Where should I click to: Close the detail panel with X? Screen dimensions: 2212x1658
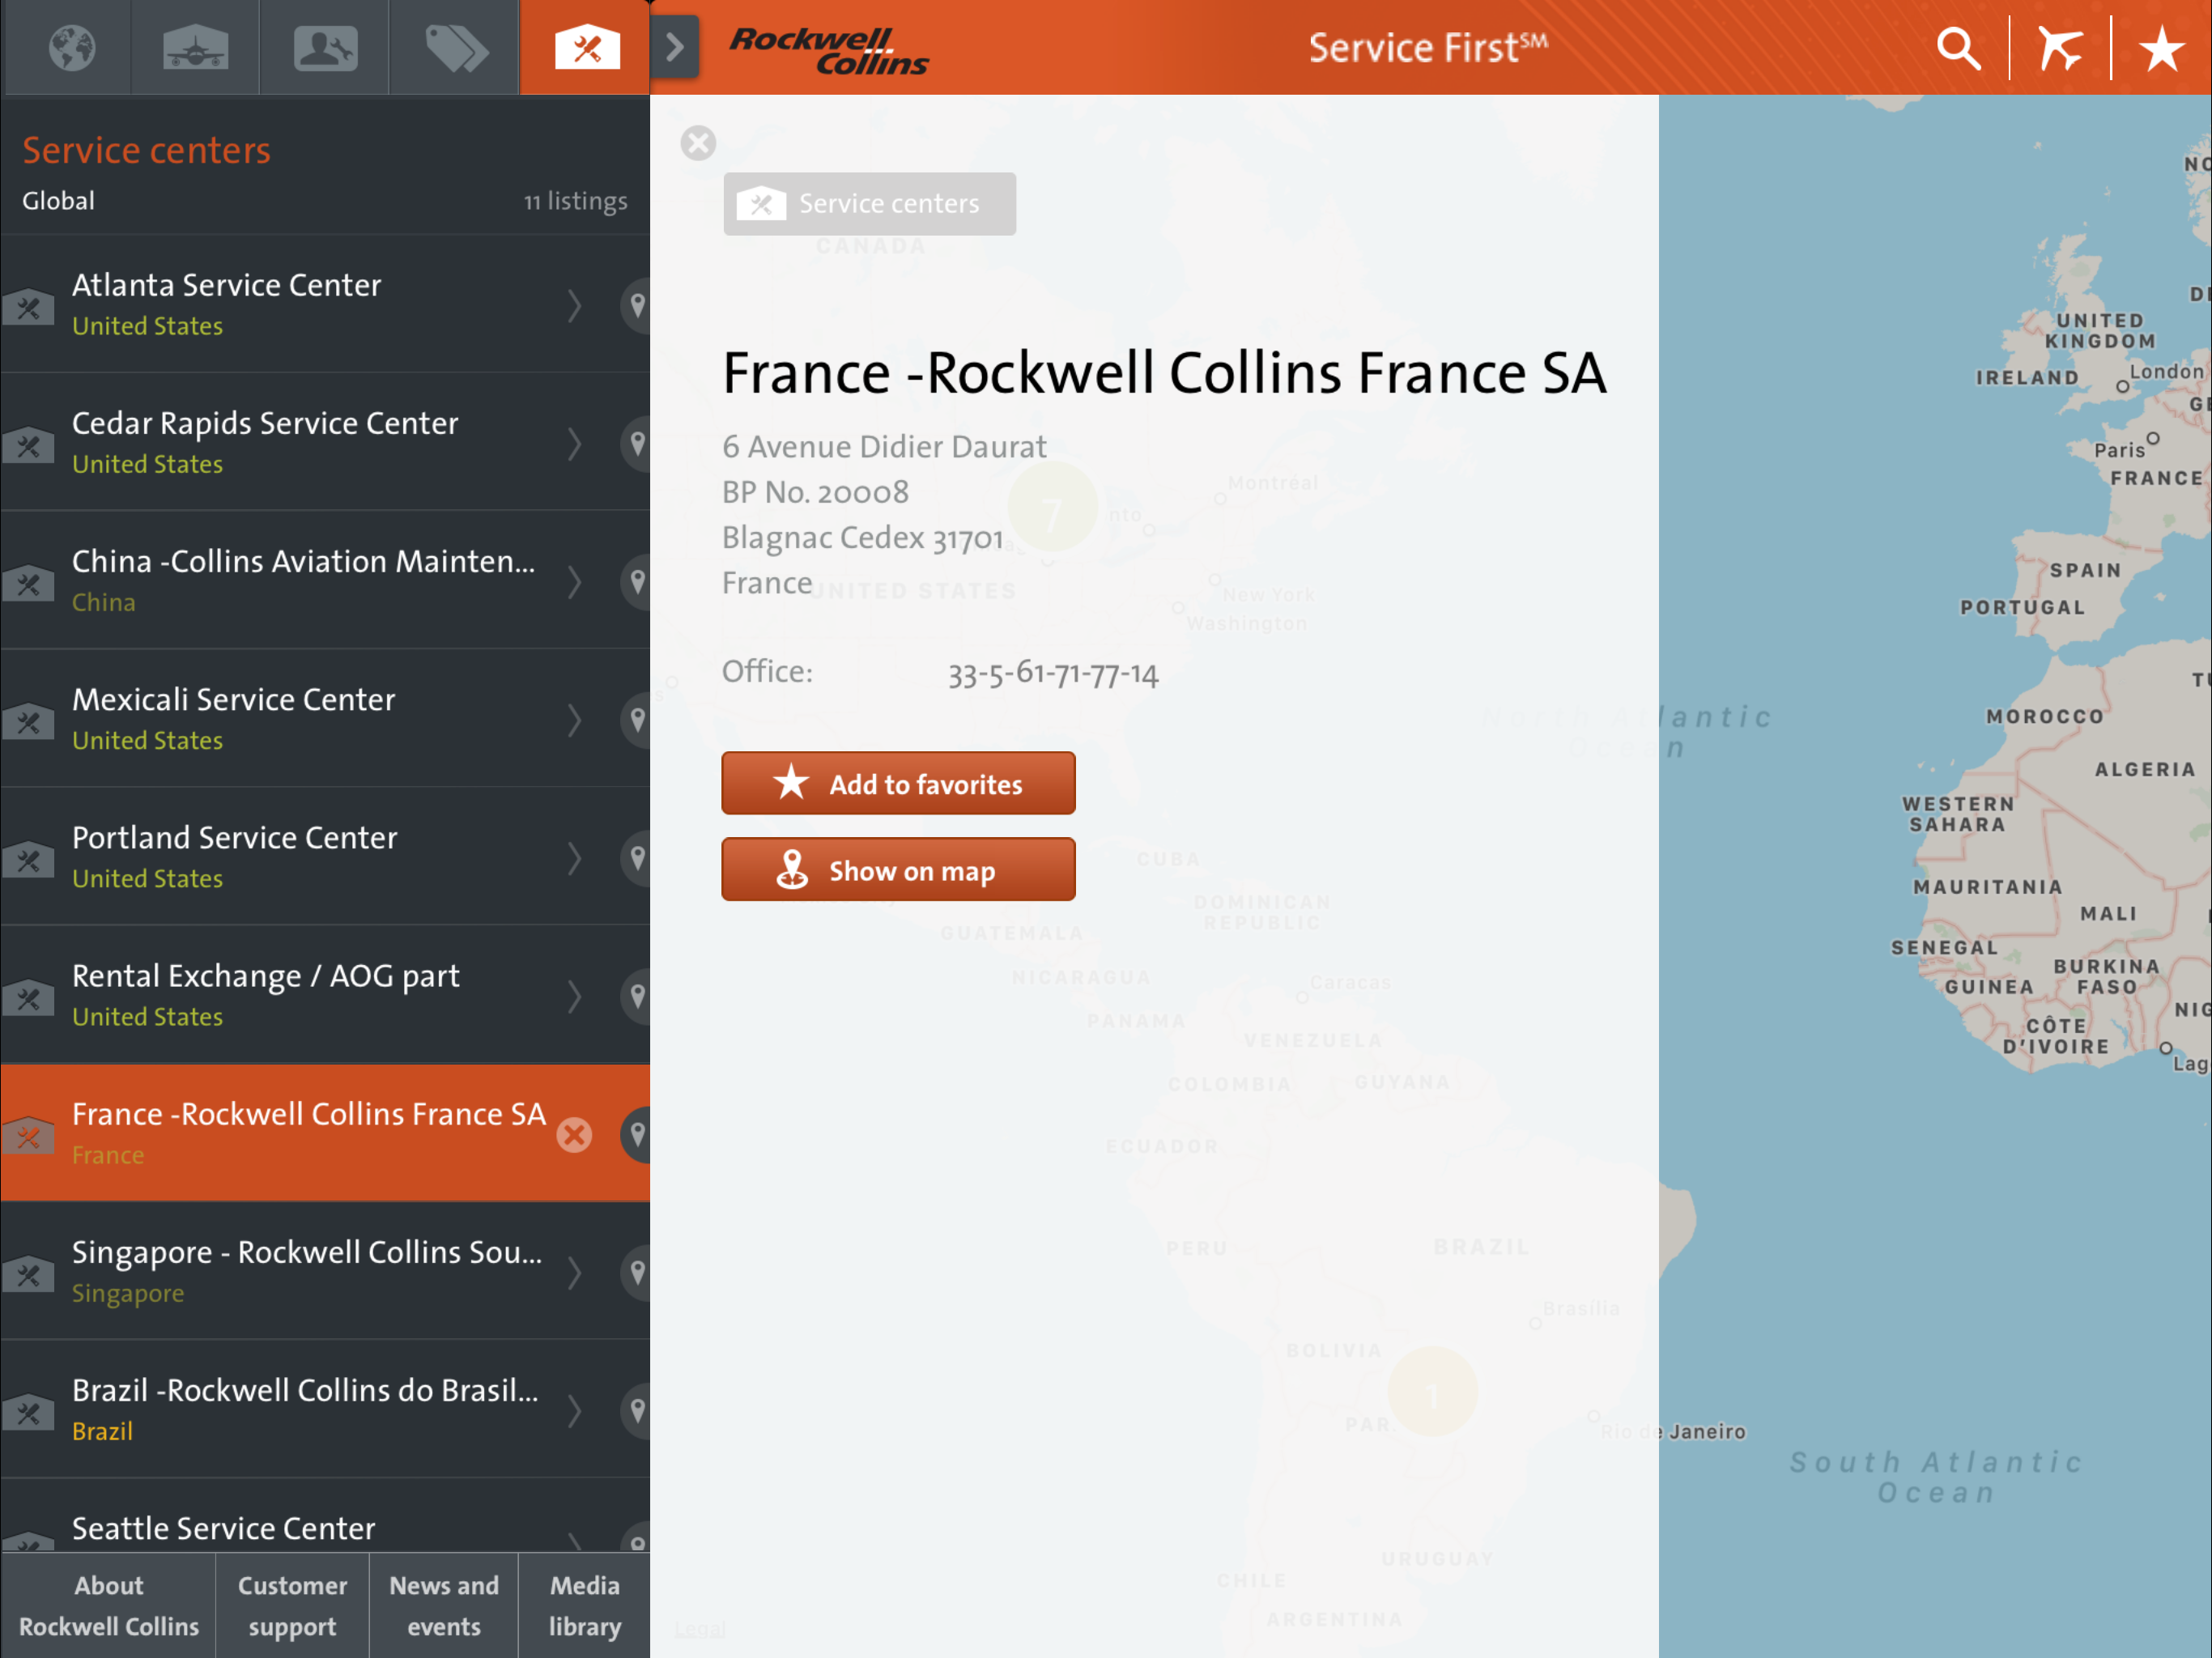(698, 143)
